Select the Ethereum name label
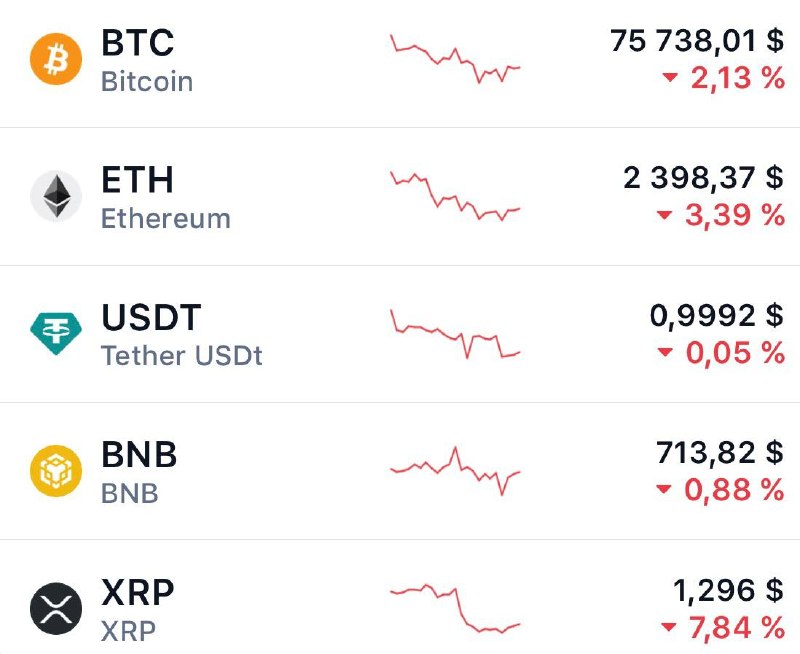The height and width of the screenshot is (654, 800). [166, 219]
